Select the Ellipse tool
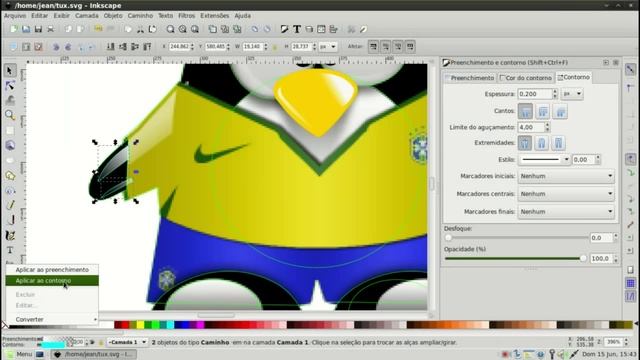 (x=10, y=160)
